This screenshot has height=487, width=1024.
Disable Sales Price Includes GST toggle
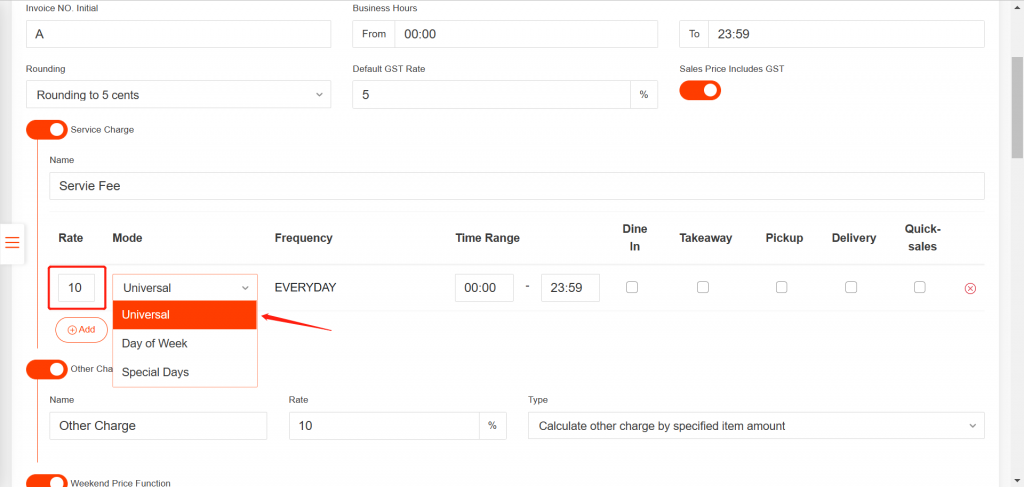click(x=700, y=90)
